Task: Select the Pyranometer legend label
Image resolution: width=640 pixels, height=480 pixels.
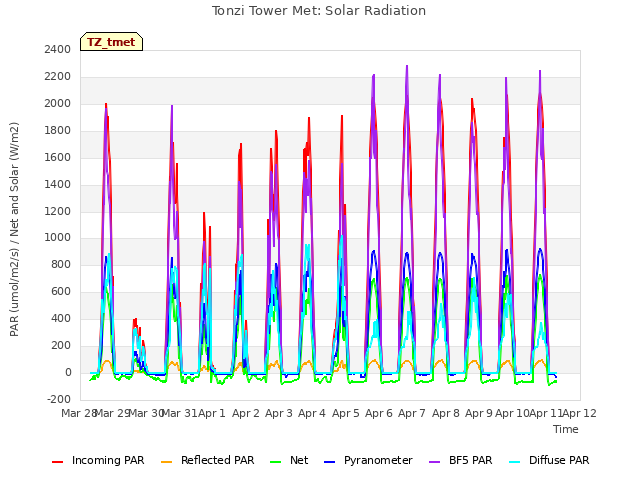Action: point(378,460)
